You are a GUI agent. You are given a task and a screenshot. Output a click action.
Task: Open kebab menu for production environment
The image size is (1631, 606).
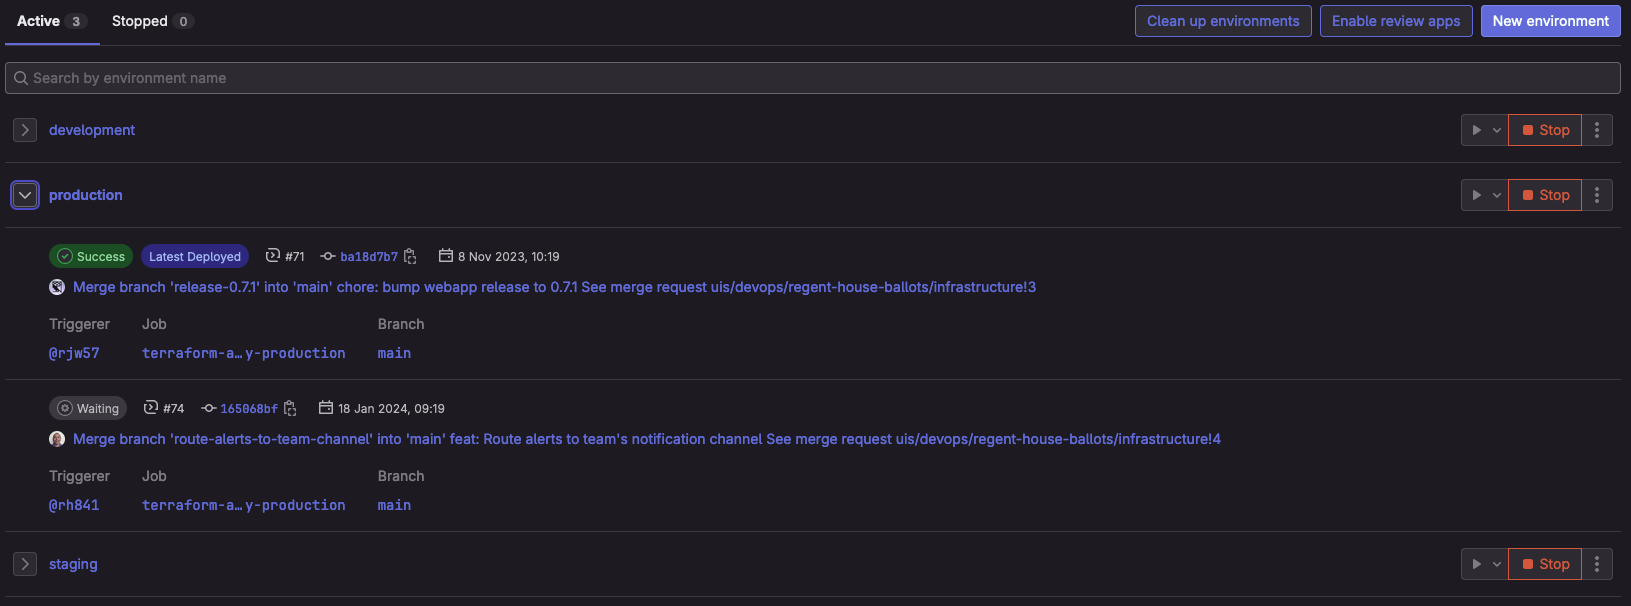coord(1597,195)
